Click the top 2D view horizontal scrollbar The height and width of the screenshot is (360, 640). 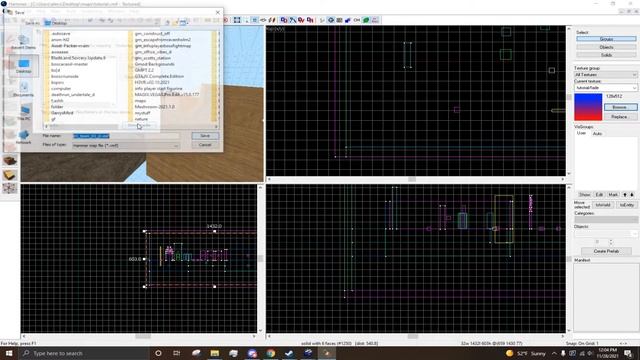point(416,179)
